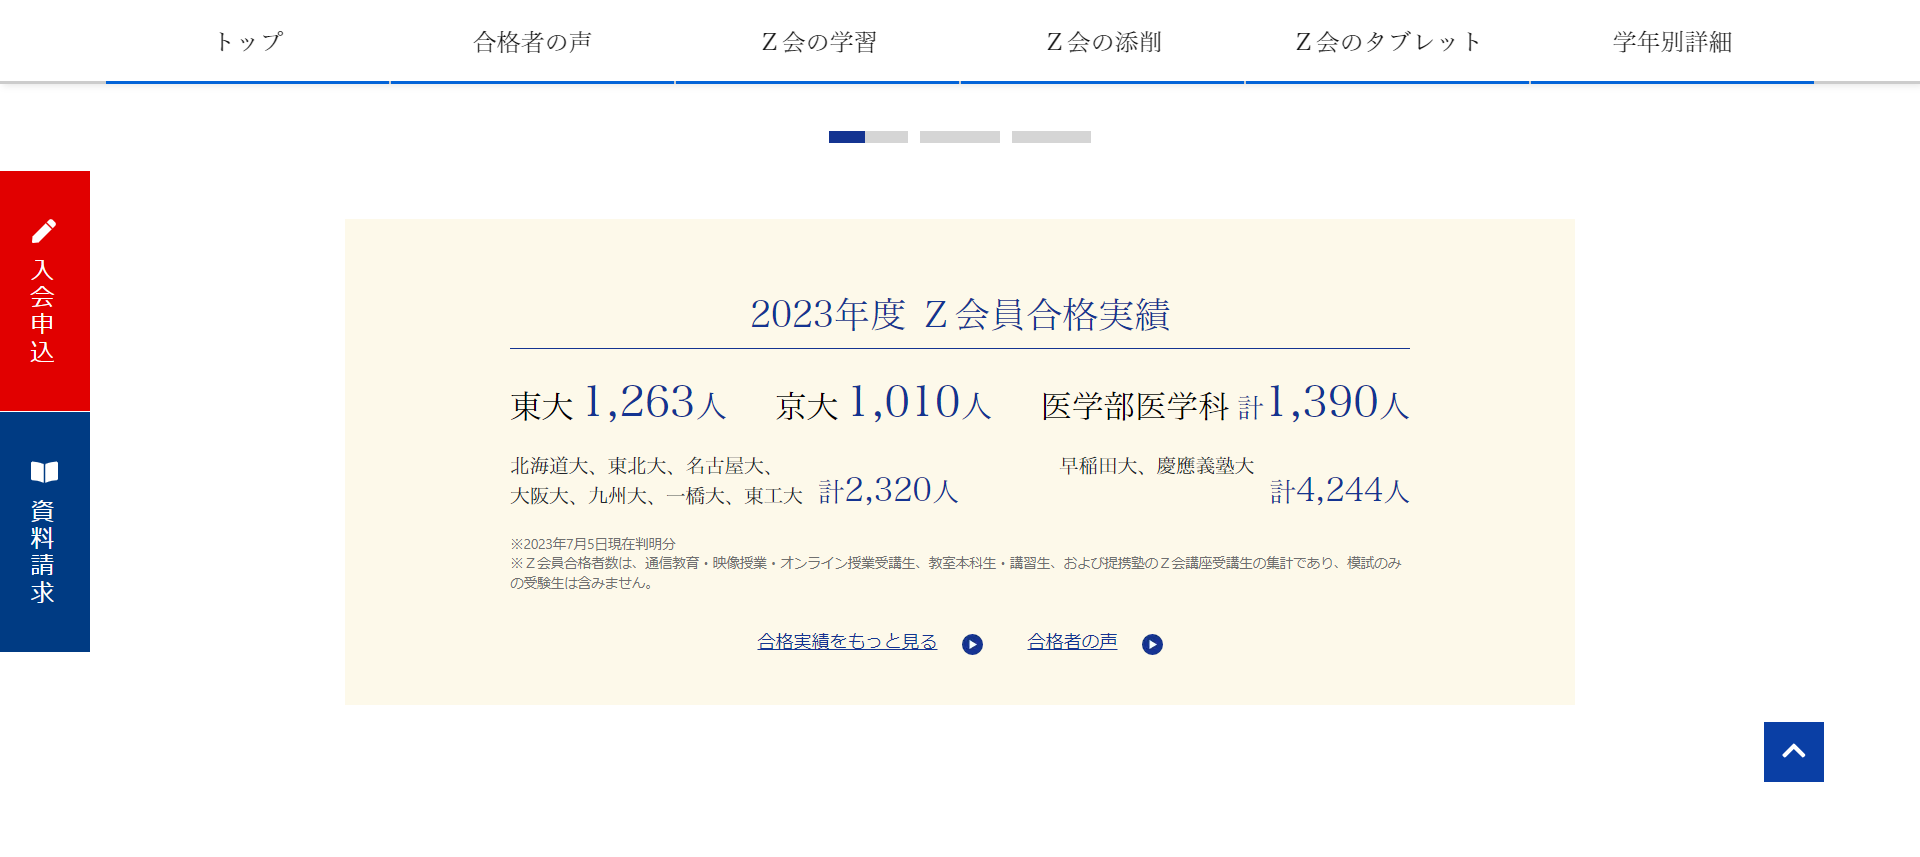The width and height of the screenshot is (1920, 857).
Task: Open the Z会の学習 navigation tab
Action: (x=818, y=42)
